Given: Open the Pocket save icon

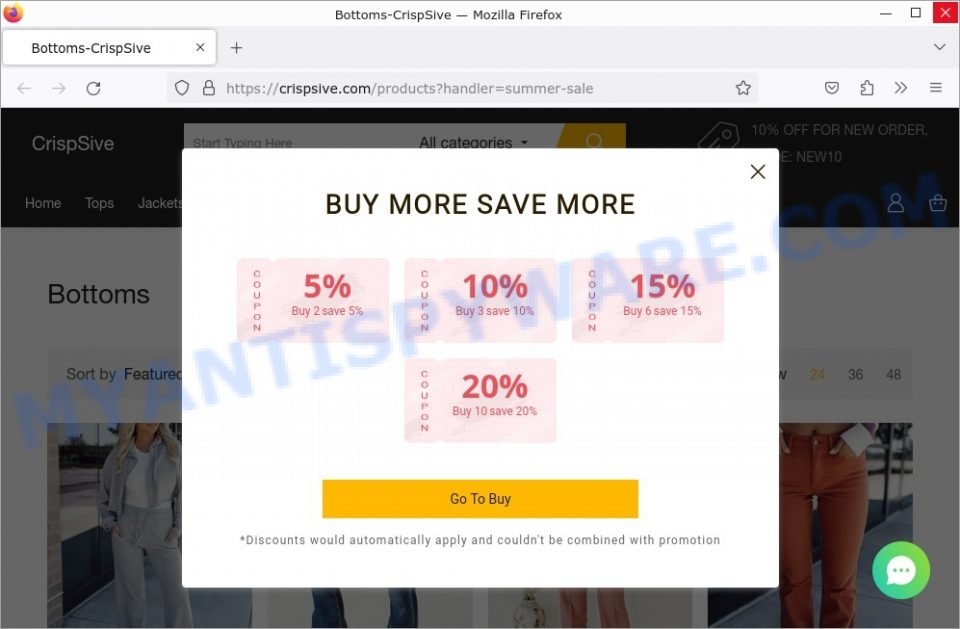Looking at the screenshot, I should [x=831, y=88].
